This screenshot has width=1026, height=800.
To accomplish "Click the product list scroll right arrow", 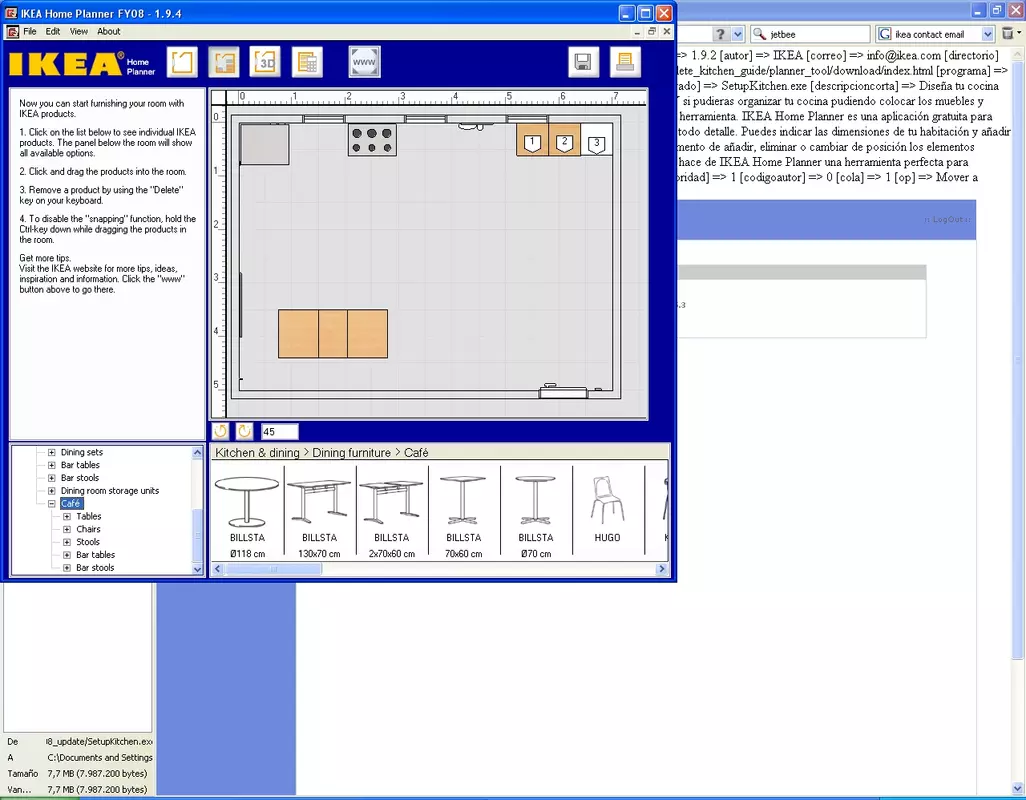I will coord(662,569).
